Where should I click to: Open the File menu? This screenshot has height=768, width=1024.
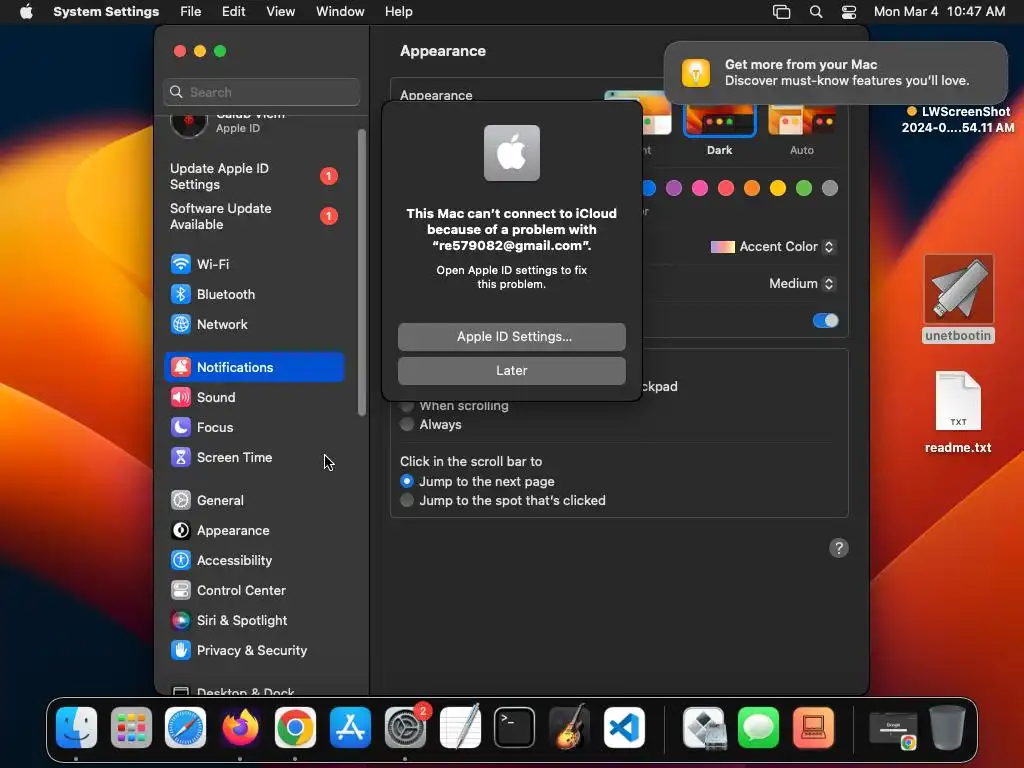point(191,12)
